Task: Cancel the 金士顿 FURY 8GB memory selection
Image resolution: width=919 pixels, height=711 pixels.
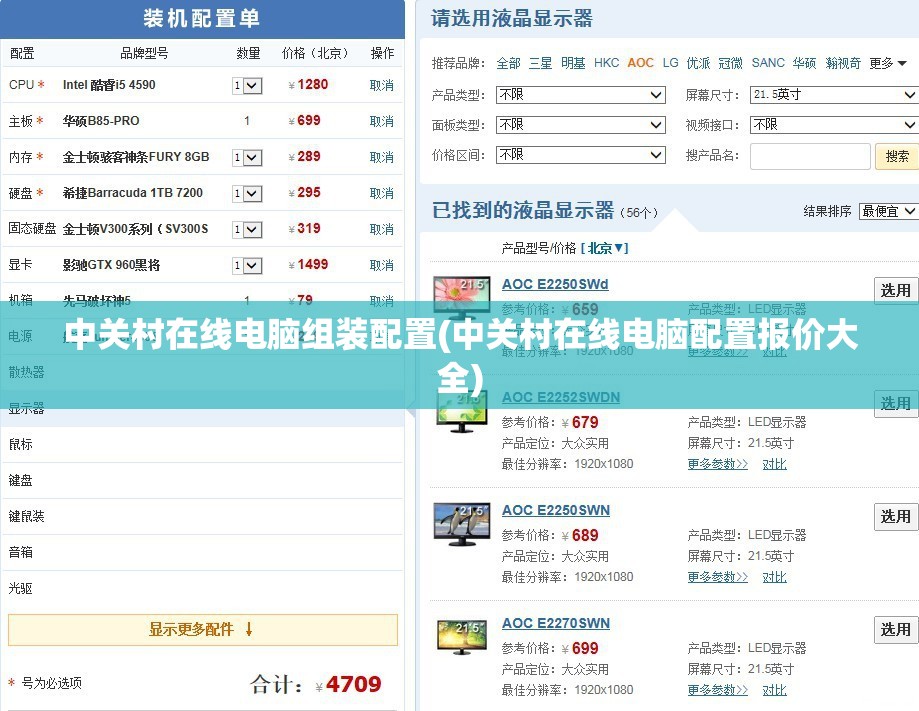Action: [x=382, y=157]
